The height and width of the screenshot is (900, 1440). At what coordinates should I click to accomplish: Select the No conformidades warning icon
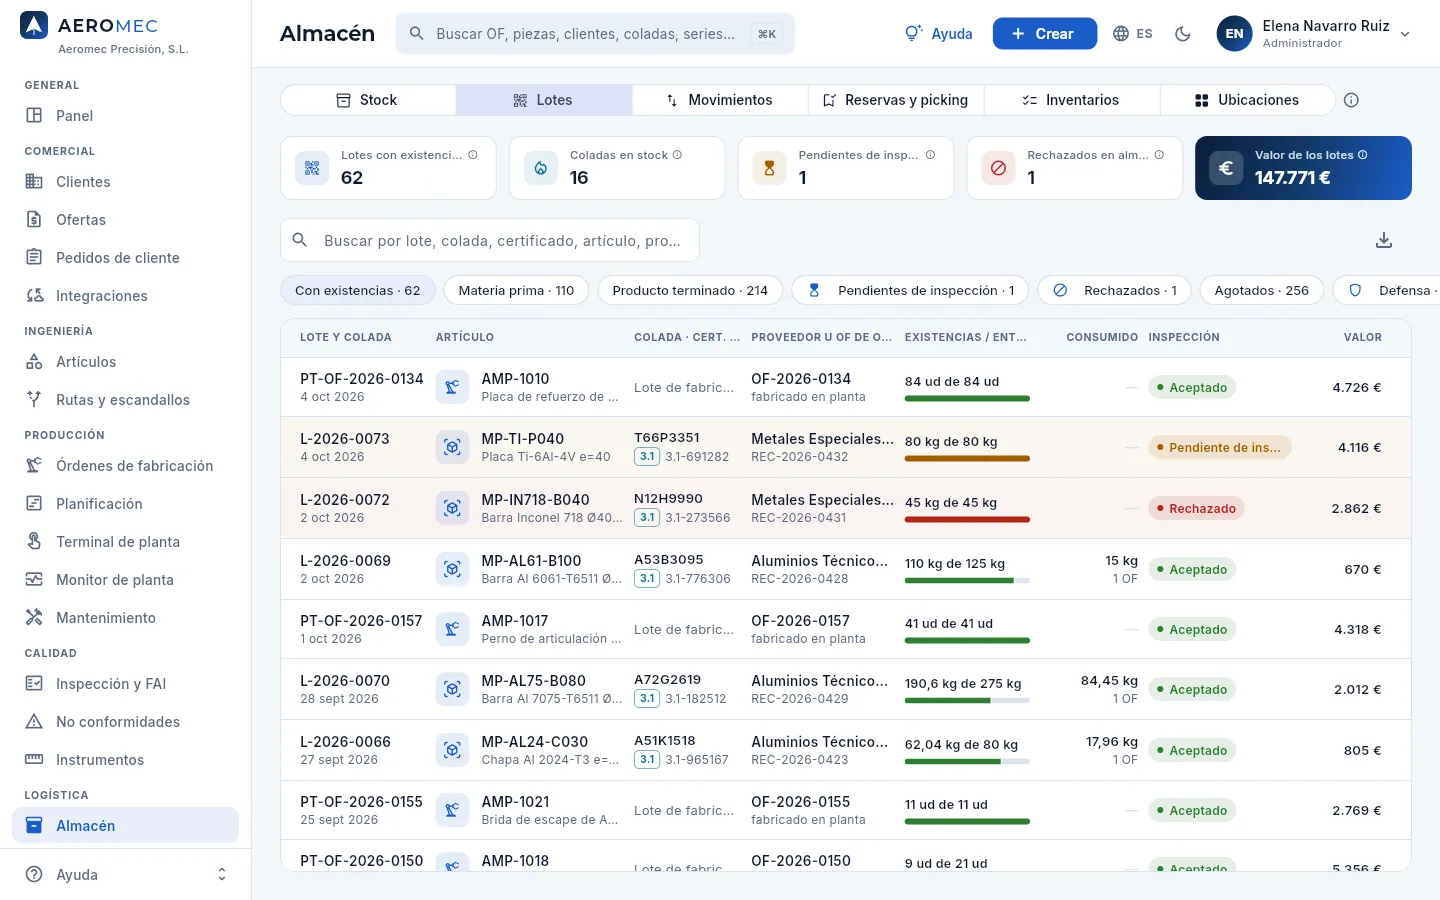tap(34, 721)
